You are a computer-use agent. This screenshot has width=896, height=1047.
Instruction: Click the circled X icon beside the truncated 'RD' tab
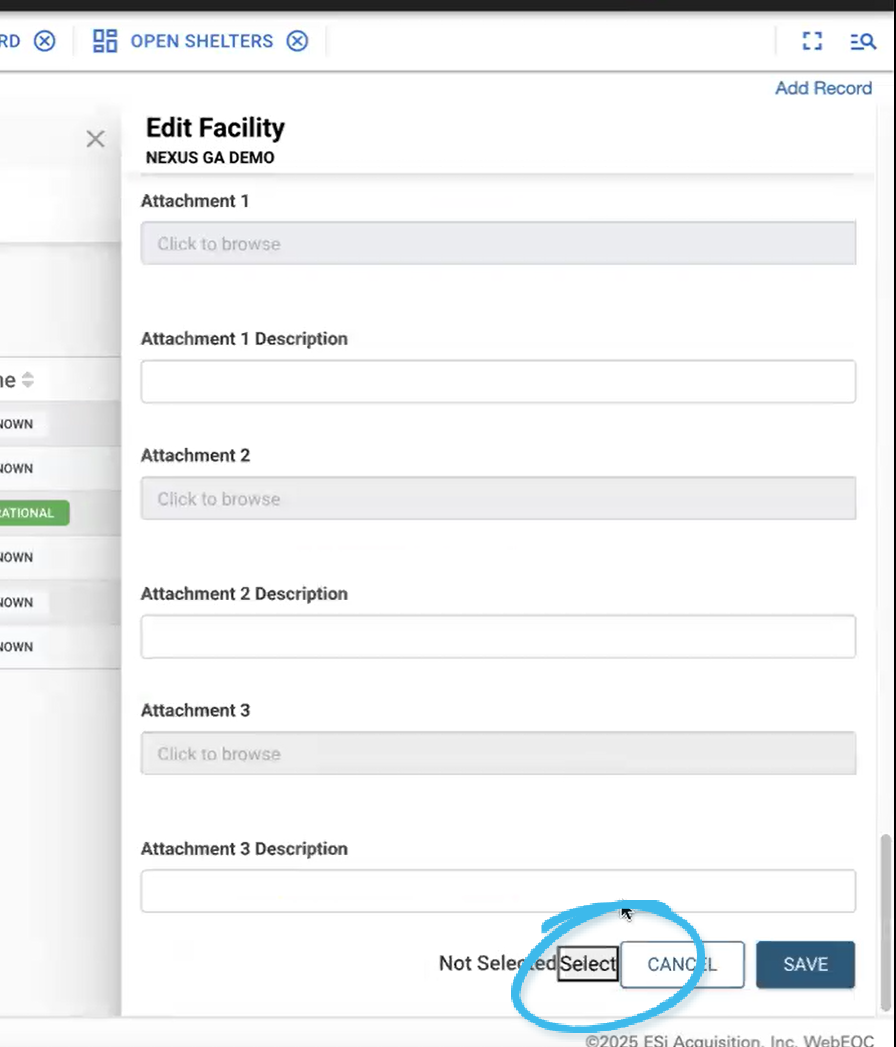click(45, 41)
